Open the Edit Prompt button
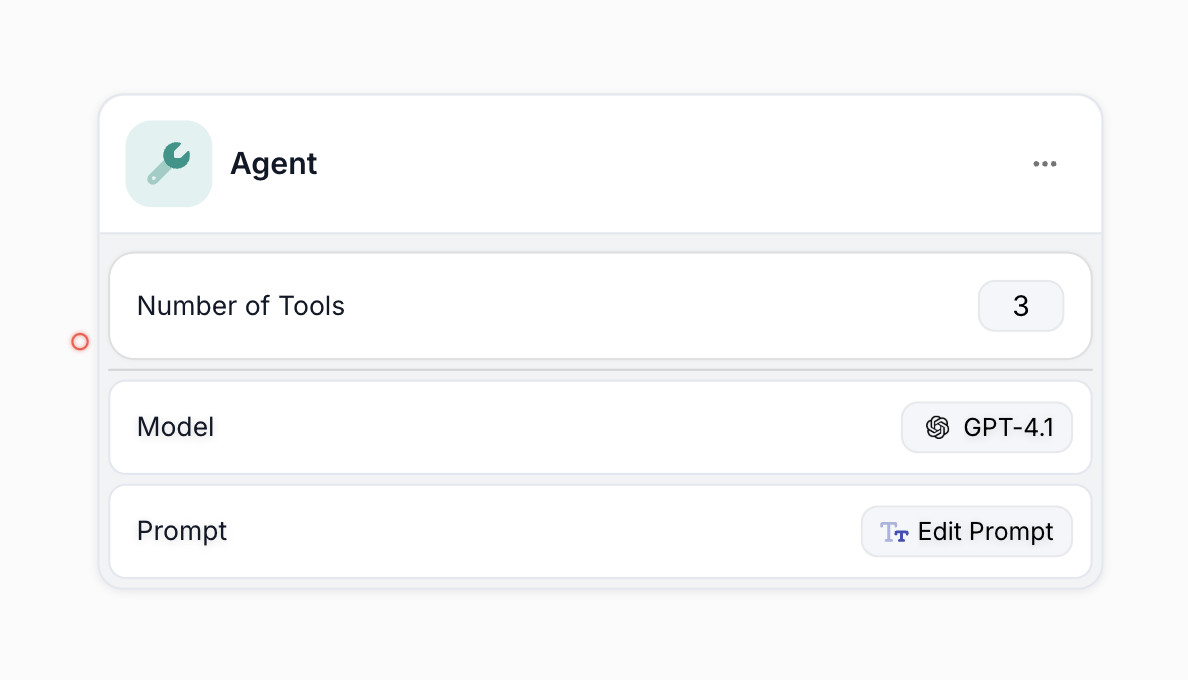Image resolution: width=1188 pixels, height=680 pixels. coord(967,532)
